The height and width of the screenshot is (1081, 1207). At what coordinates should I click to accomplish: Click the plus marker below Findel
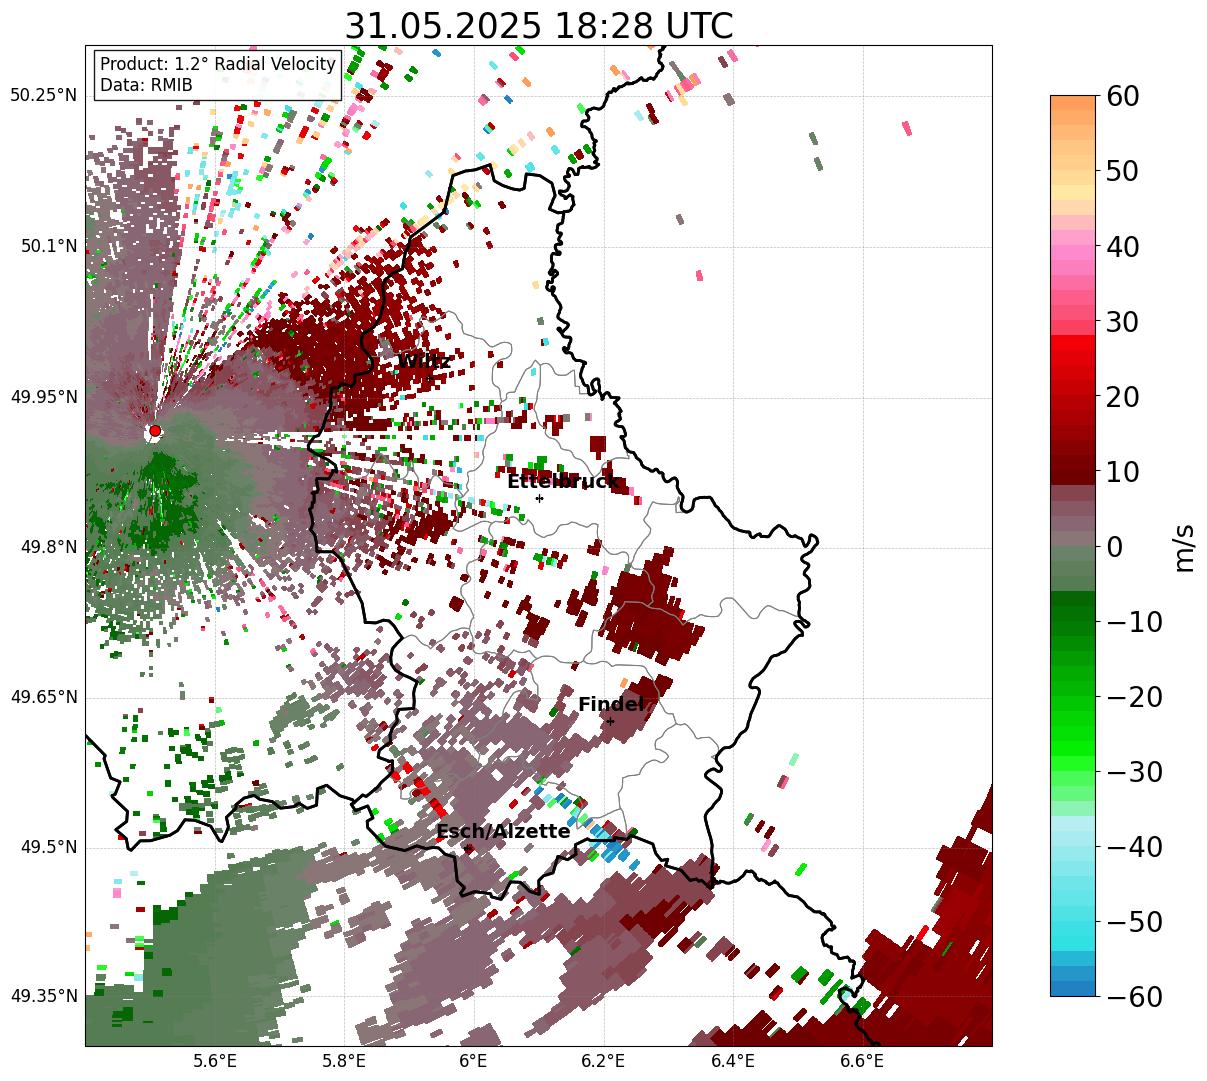point(610,721)
